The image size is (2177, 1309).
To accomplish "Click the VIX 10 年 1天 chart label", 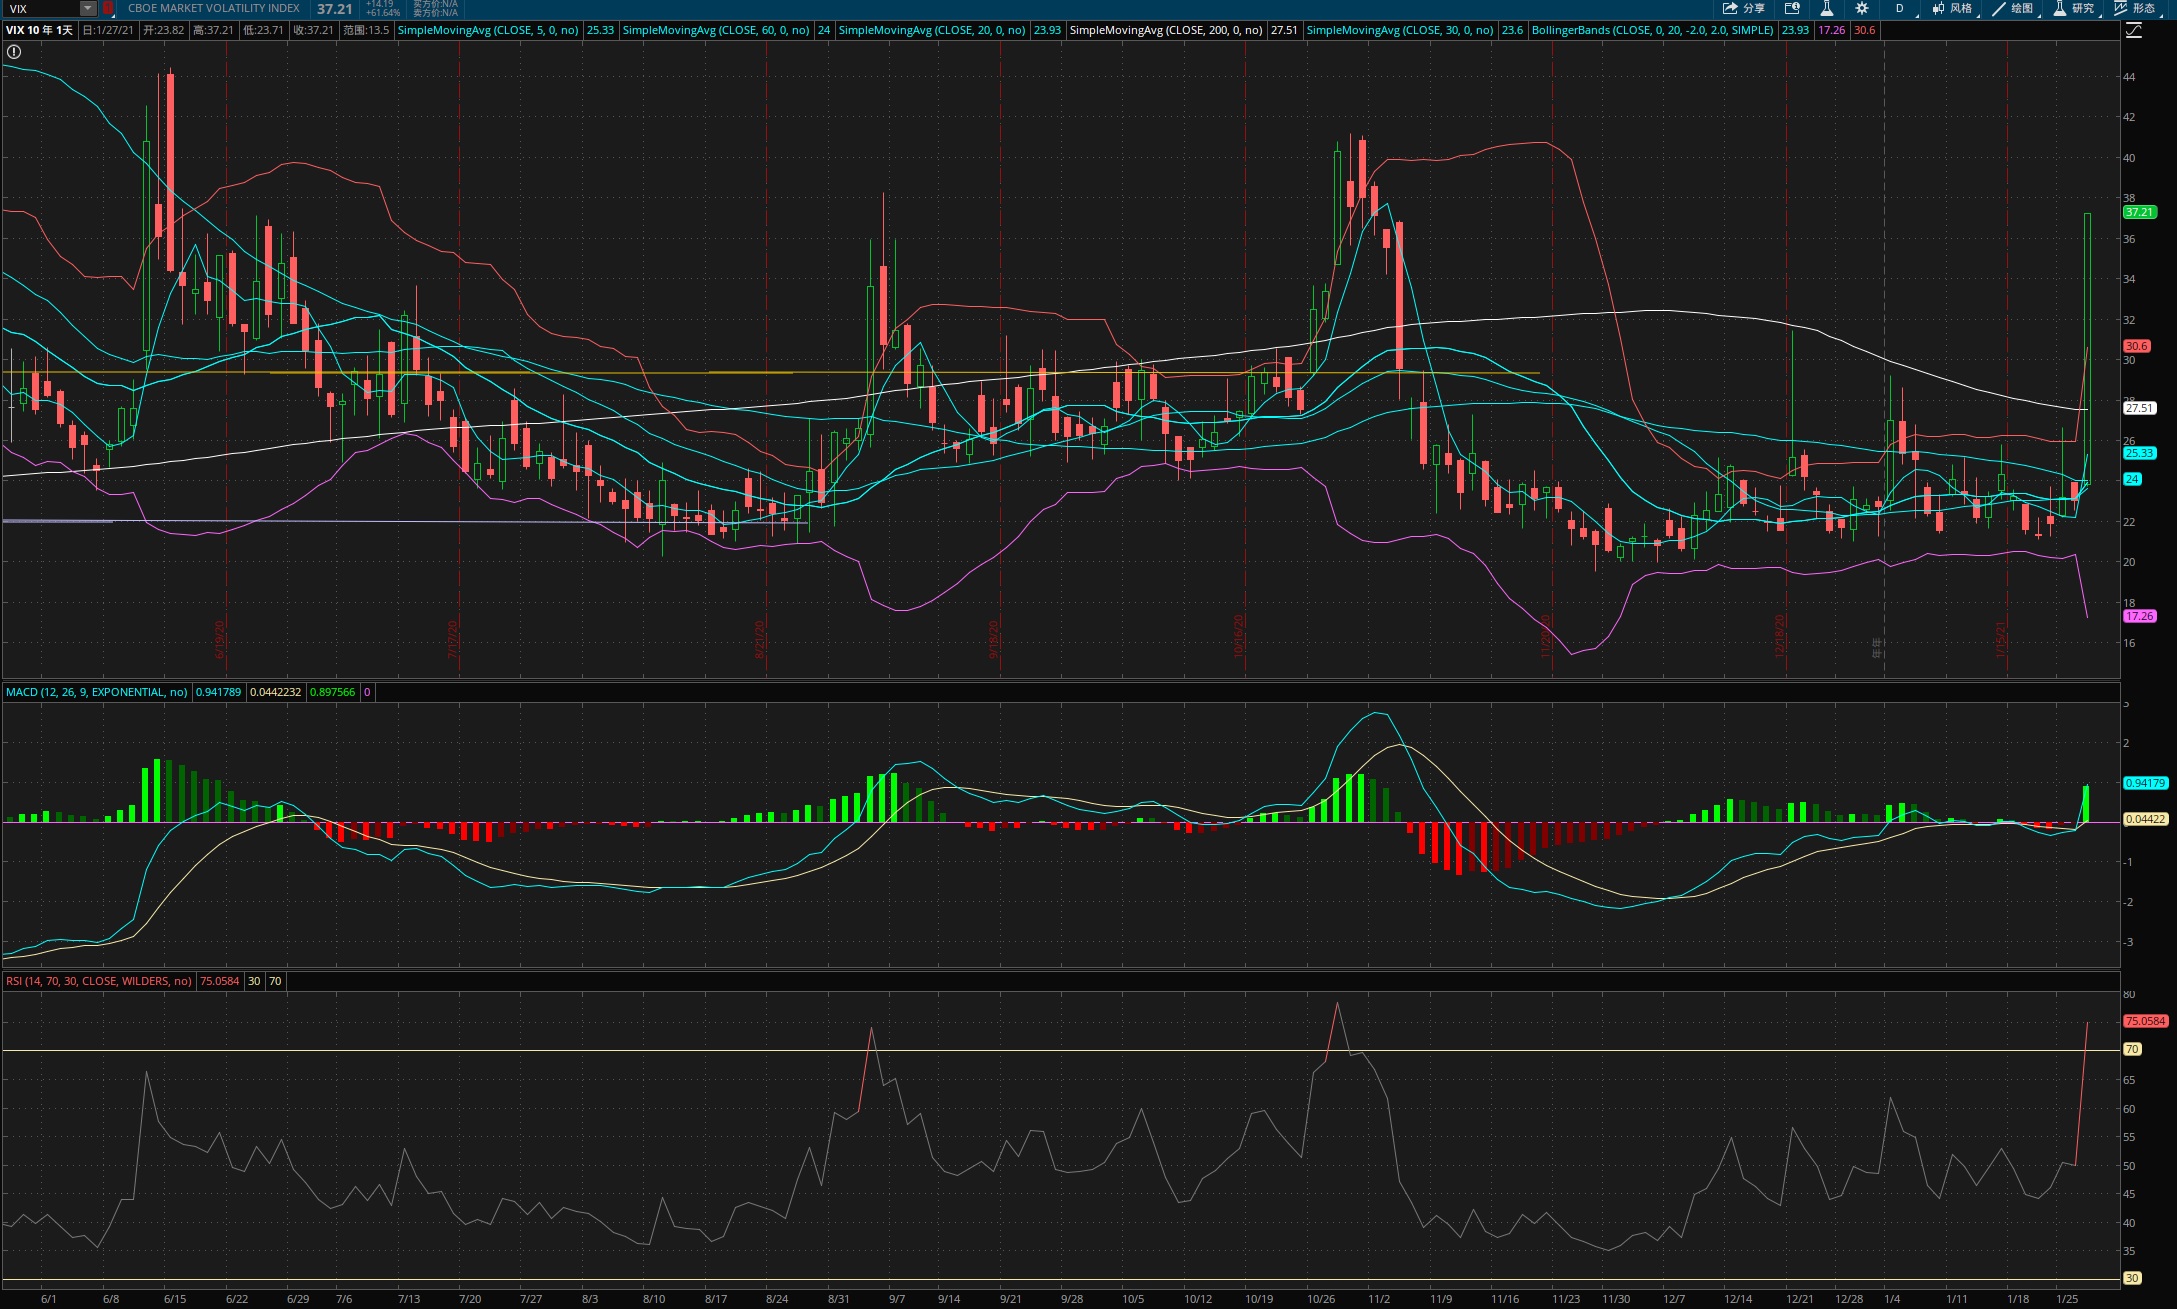I will tap(39, 30).
